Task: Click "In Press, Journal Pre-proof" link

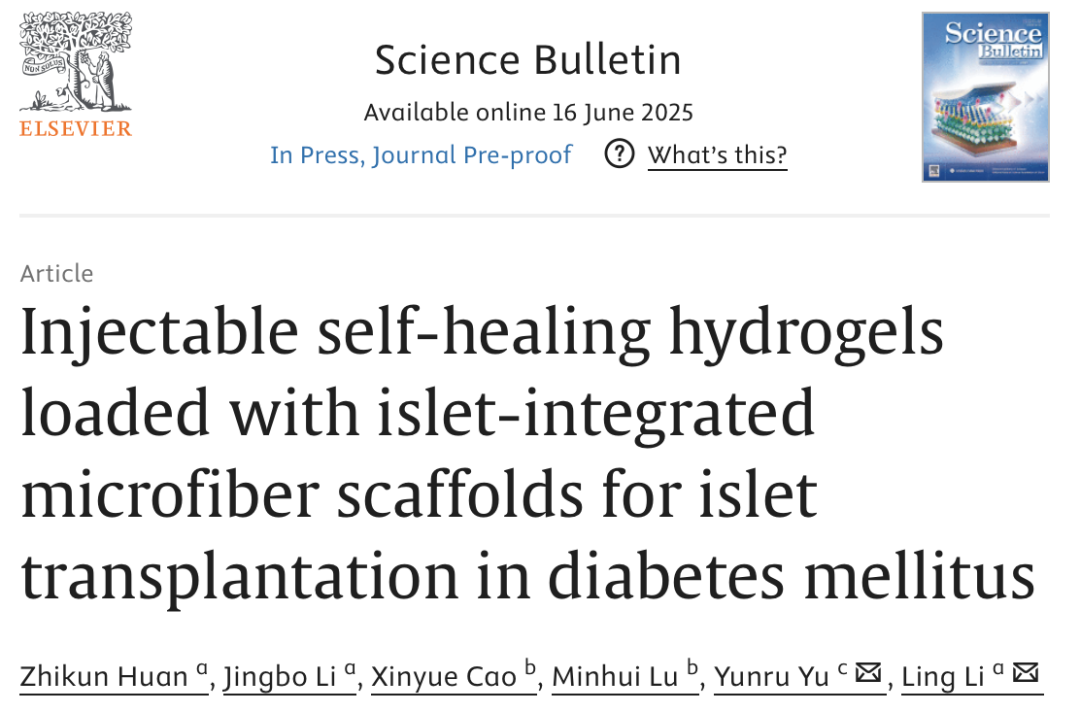Action: click(421, 155)
